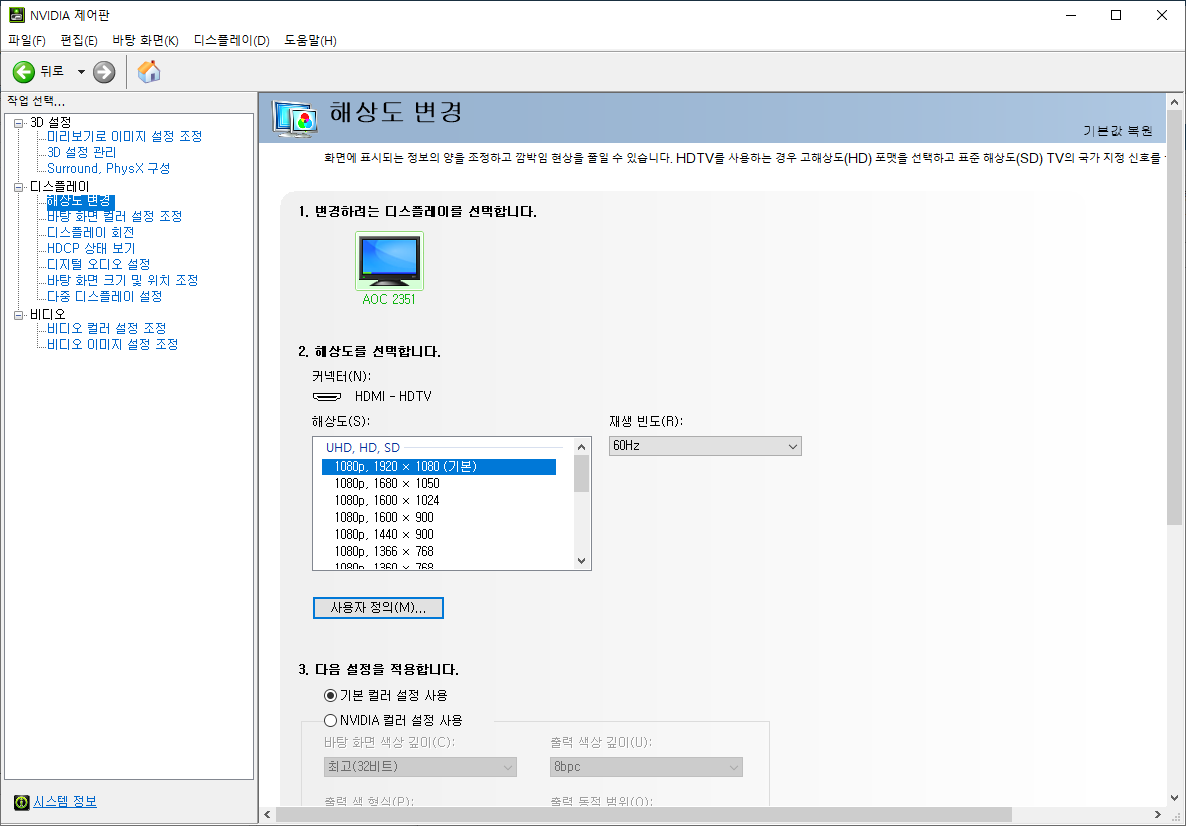The height and width of the screenshot is (826, 1186).
Task: Open the 도움말(H) menu
Action: pyautogui.click(x=310, y=41)
